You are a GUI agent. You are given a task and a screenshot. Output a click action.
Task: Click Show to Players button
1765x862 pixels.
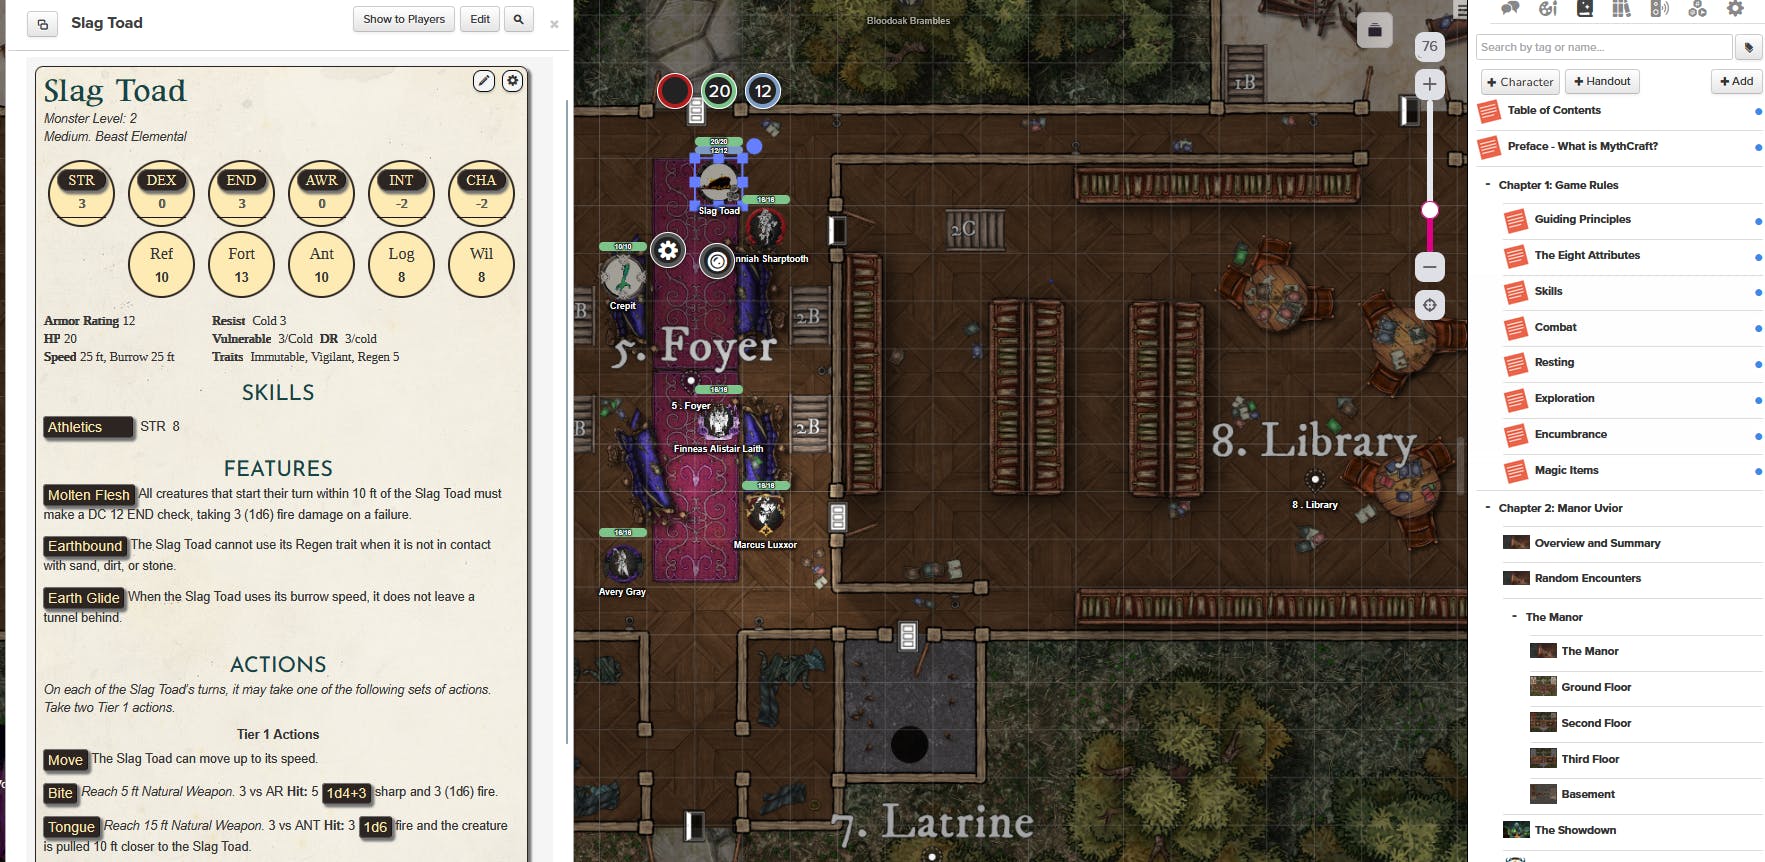pyautogui.click(x=404, y=19)
